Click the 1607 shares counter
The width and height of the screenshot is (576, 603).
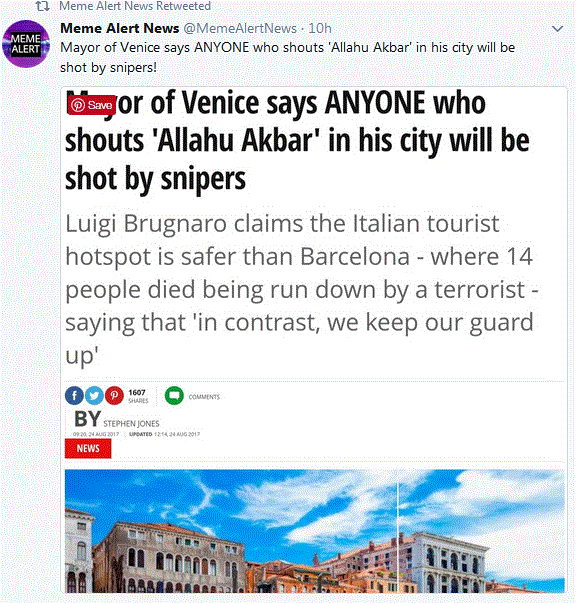point(138,396)
